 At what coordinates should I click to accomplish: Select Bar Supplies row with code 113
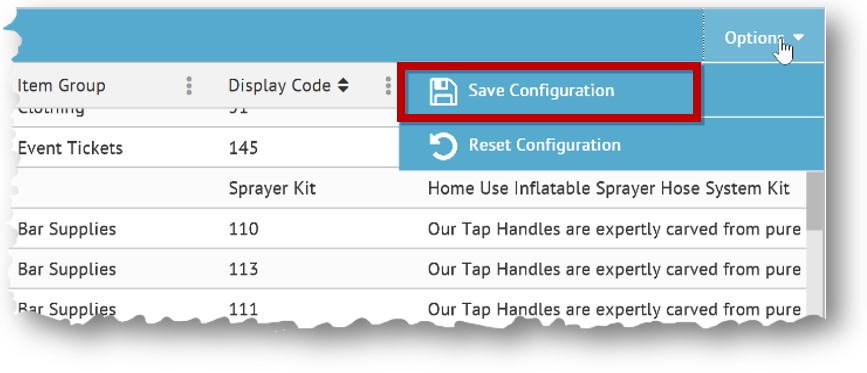(x=408, y=269)
